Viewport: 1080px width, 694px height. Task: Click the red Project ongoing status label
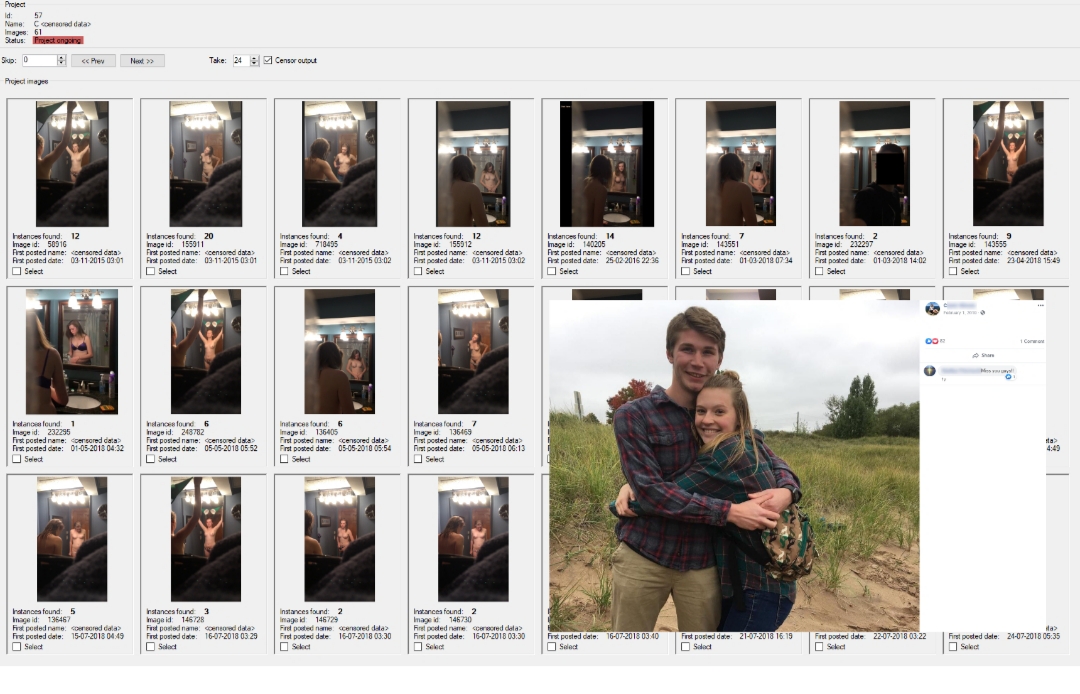tap(58, 40)
